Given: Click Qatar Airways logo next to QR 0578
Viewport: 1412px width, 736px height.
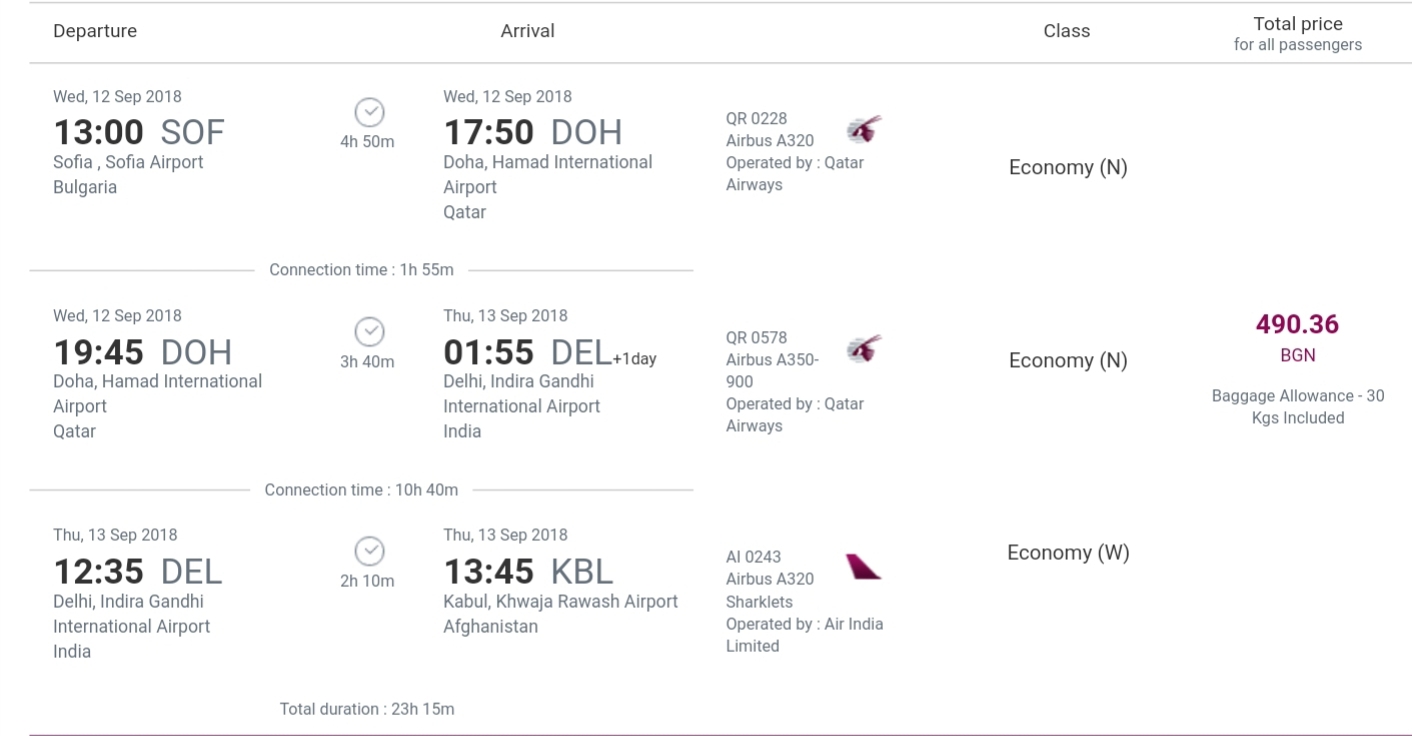Looking at the screenshot, I should click(x=863, y=348).
